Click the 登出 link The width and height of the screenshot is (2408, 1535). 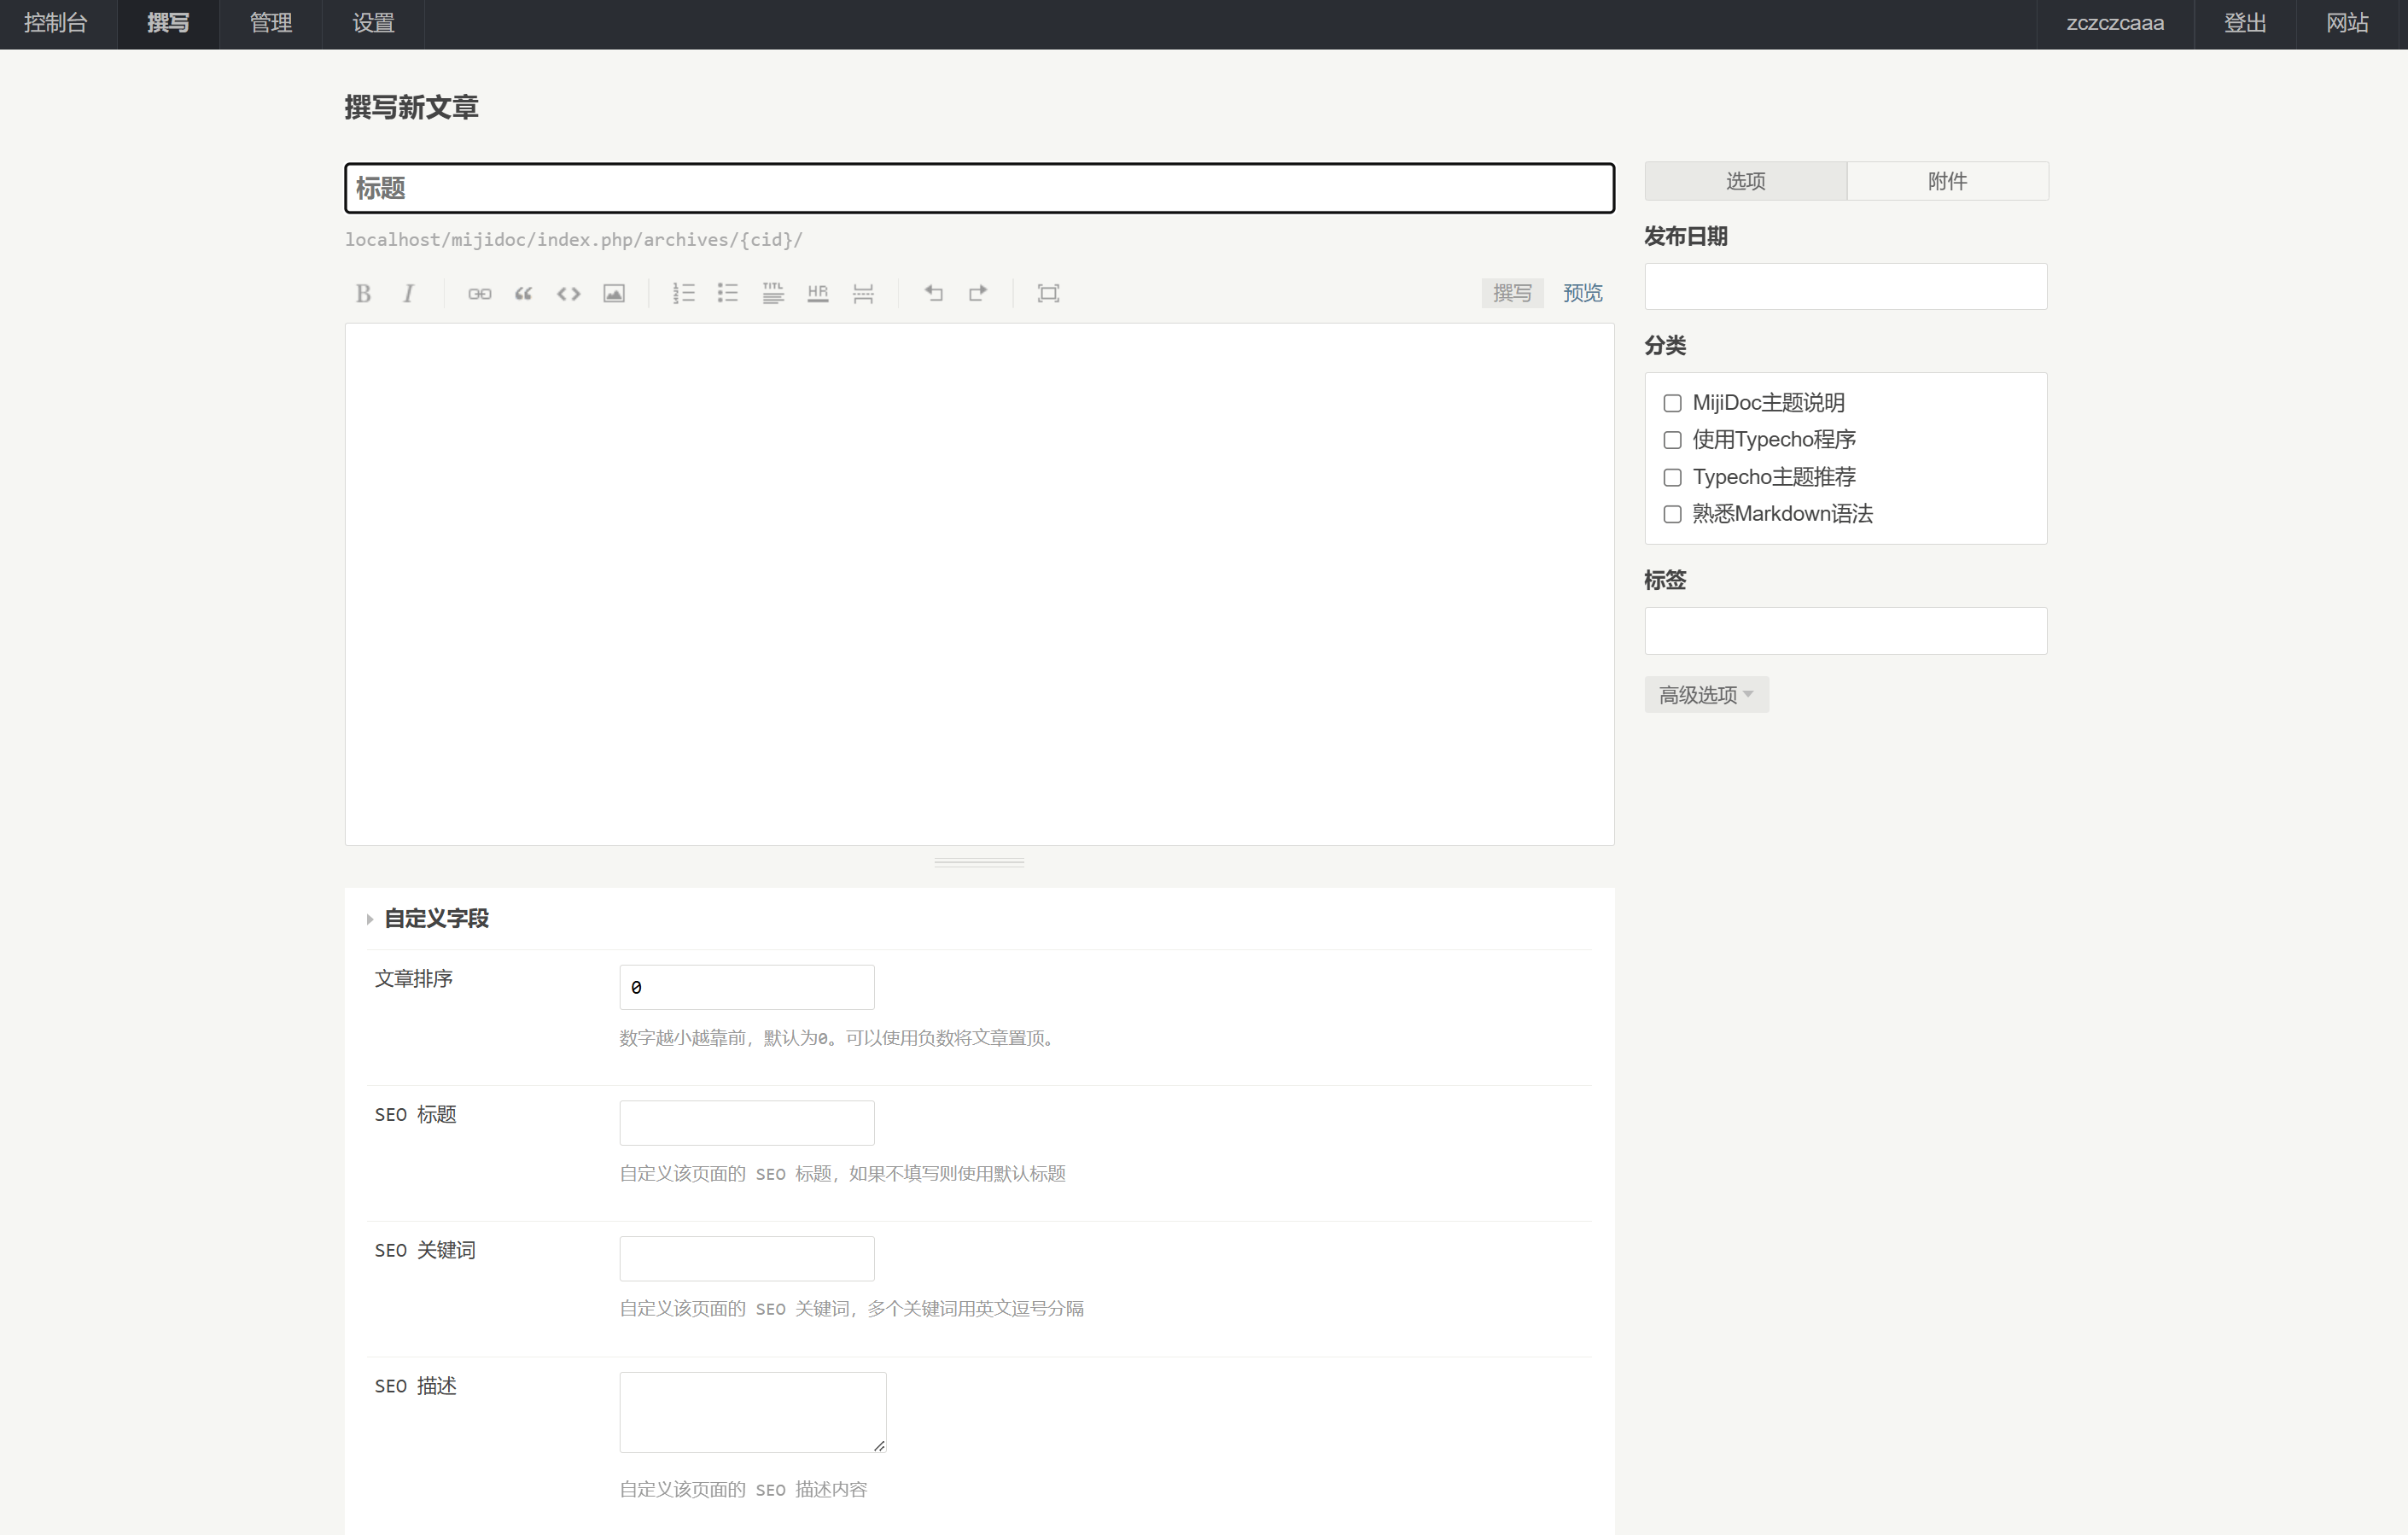(2244, 23)
